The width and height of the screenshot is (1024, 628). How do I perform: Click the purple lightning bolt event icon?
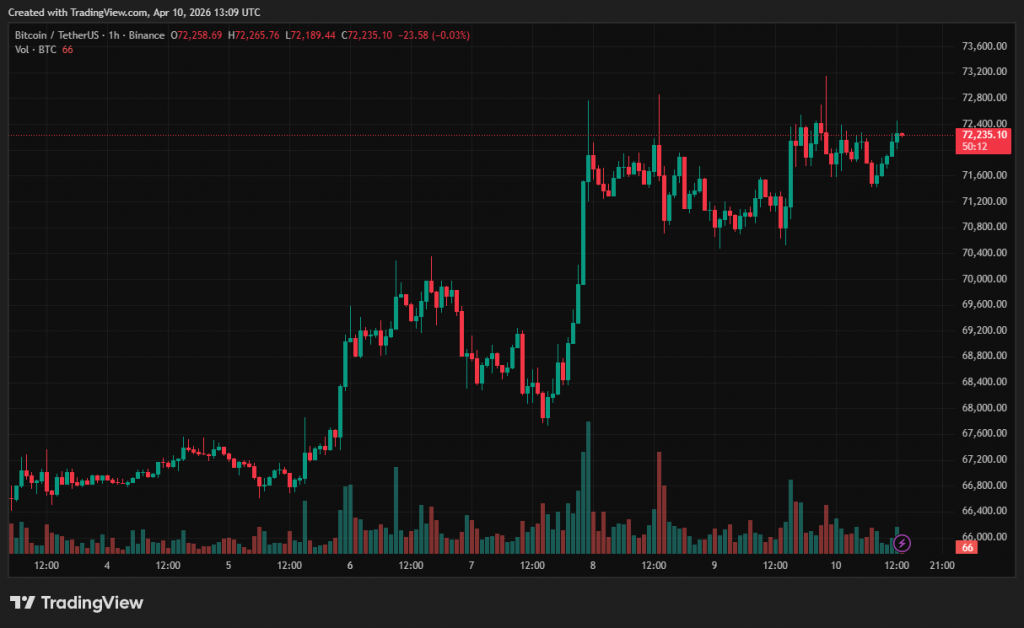(x=902, y=543)
